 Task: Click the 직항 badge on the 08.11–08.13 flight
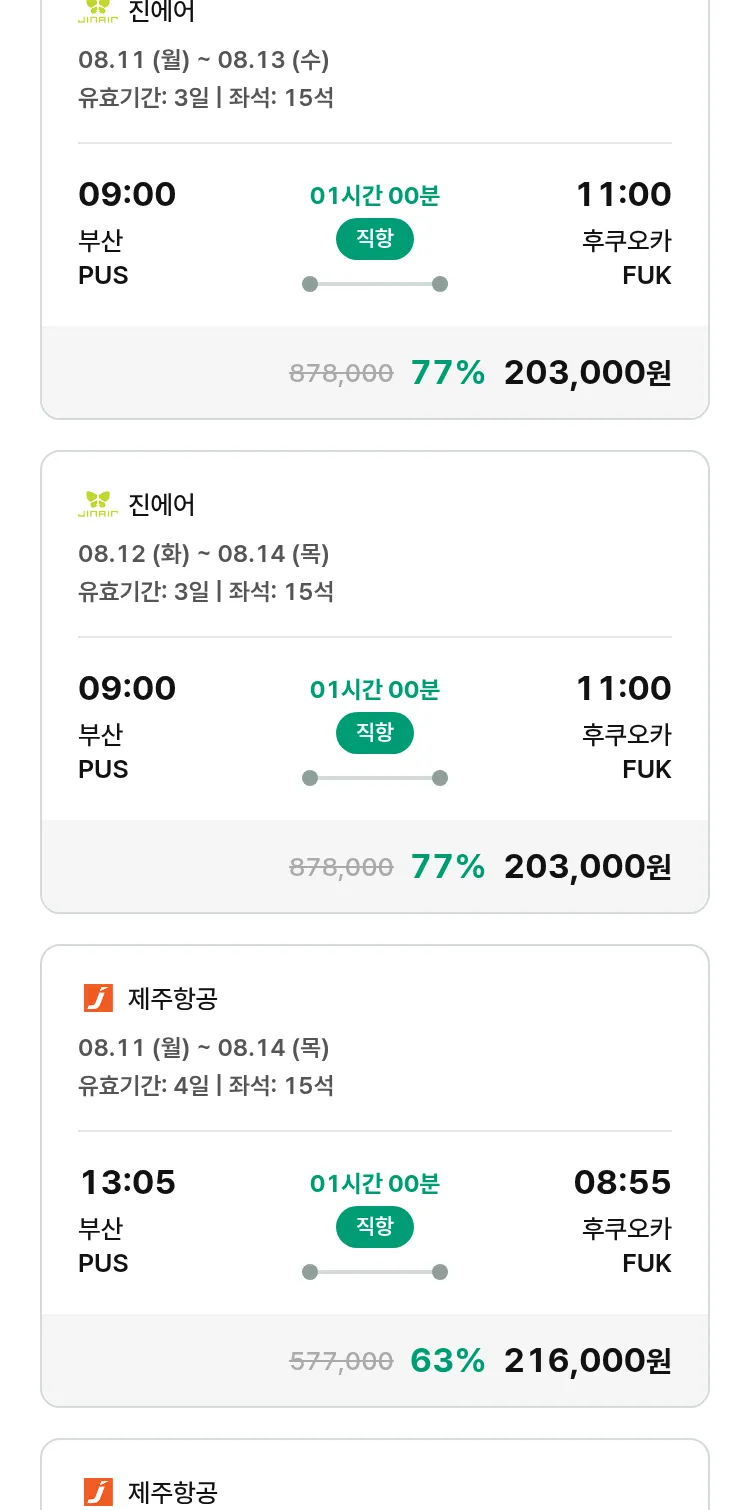pos(374,239)
